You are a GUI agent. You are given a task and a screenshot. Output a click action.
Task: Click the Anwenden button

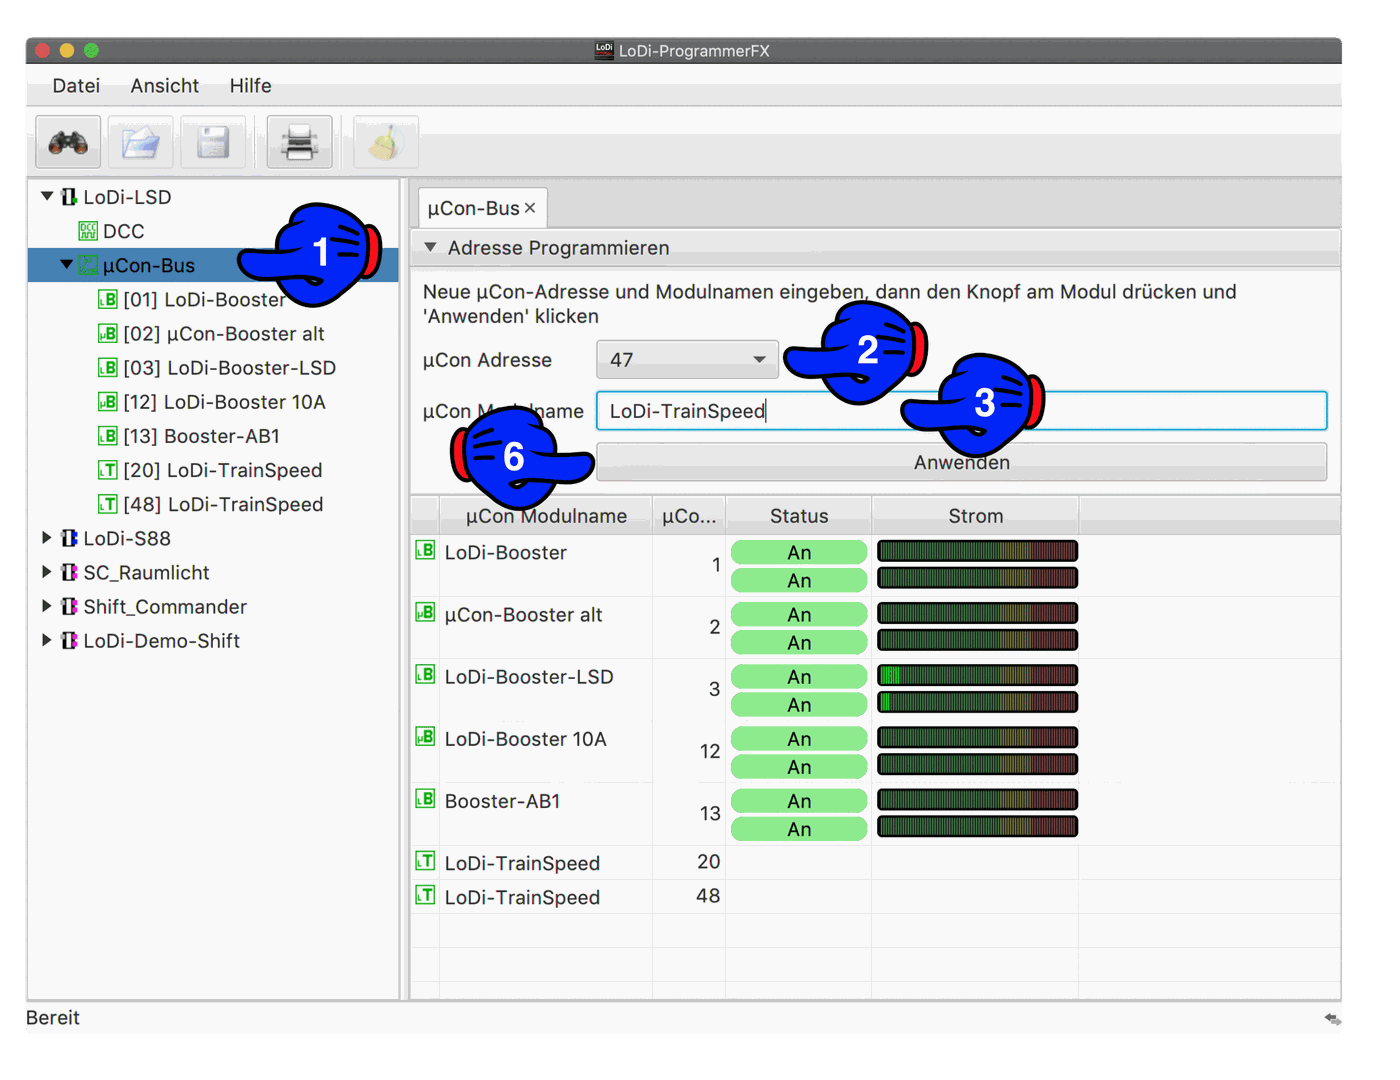point(961,462)
